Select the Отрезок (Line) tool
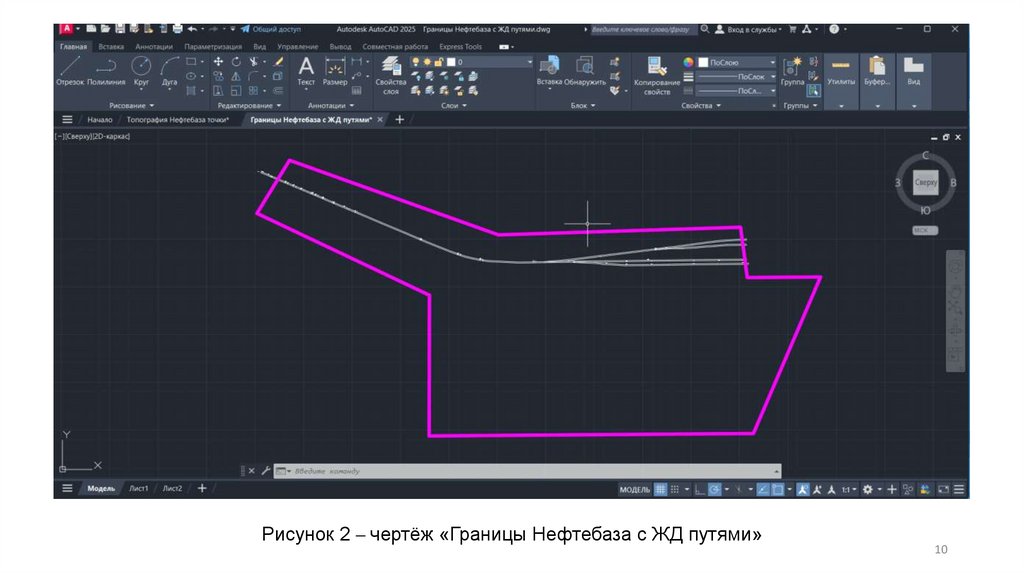The height and width of the screenshot is (574, 1024). [x=69, y=70]
